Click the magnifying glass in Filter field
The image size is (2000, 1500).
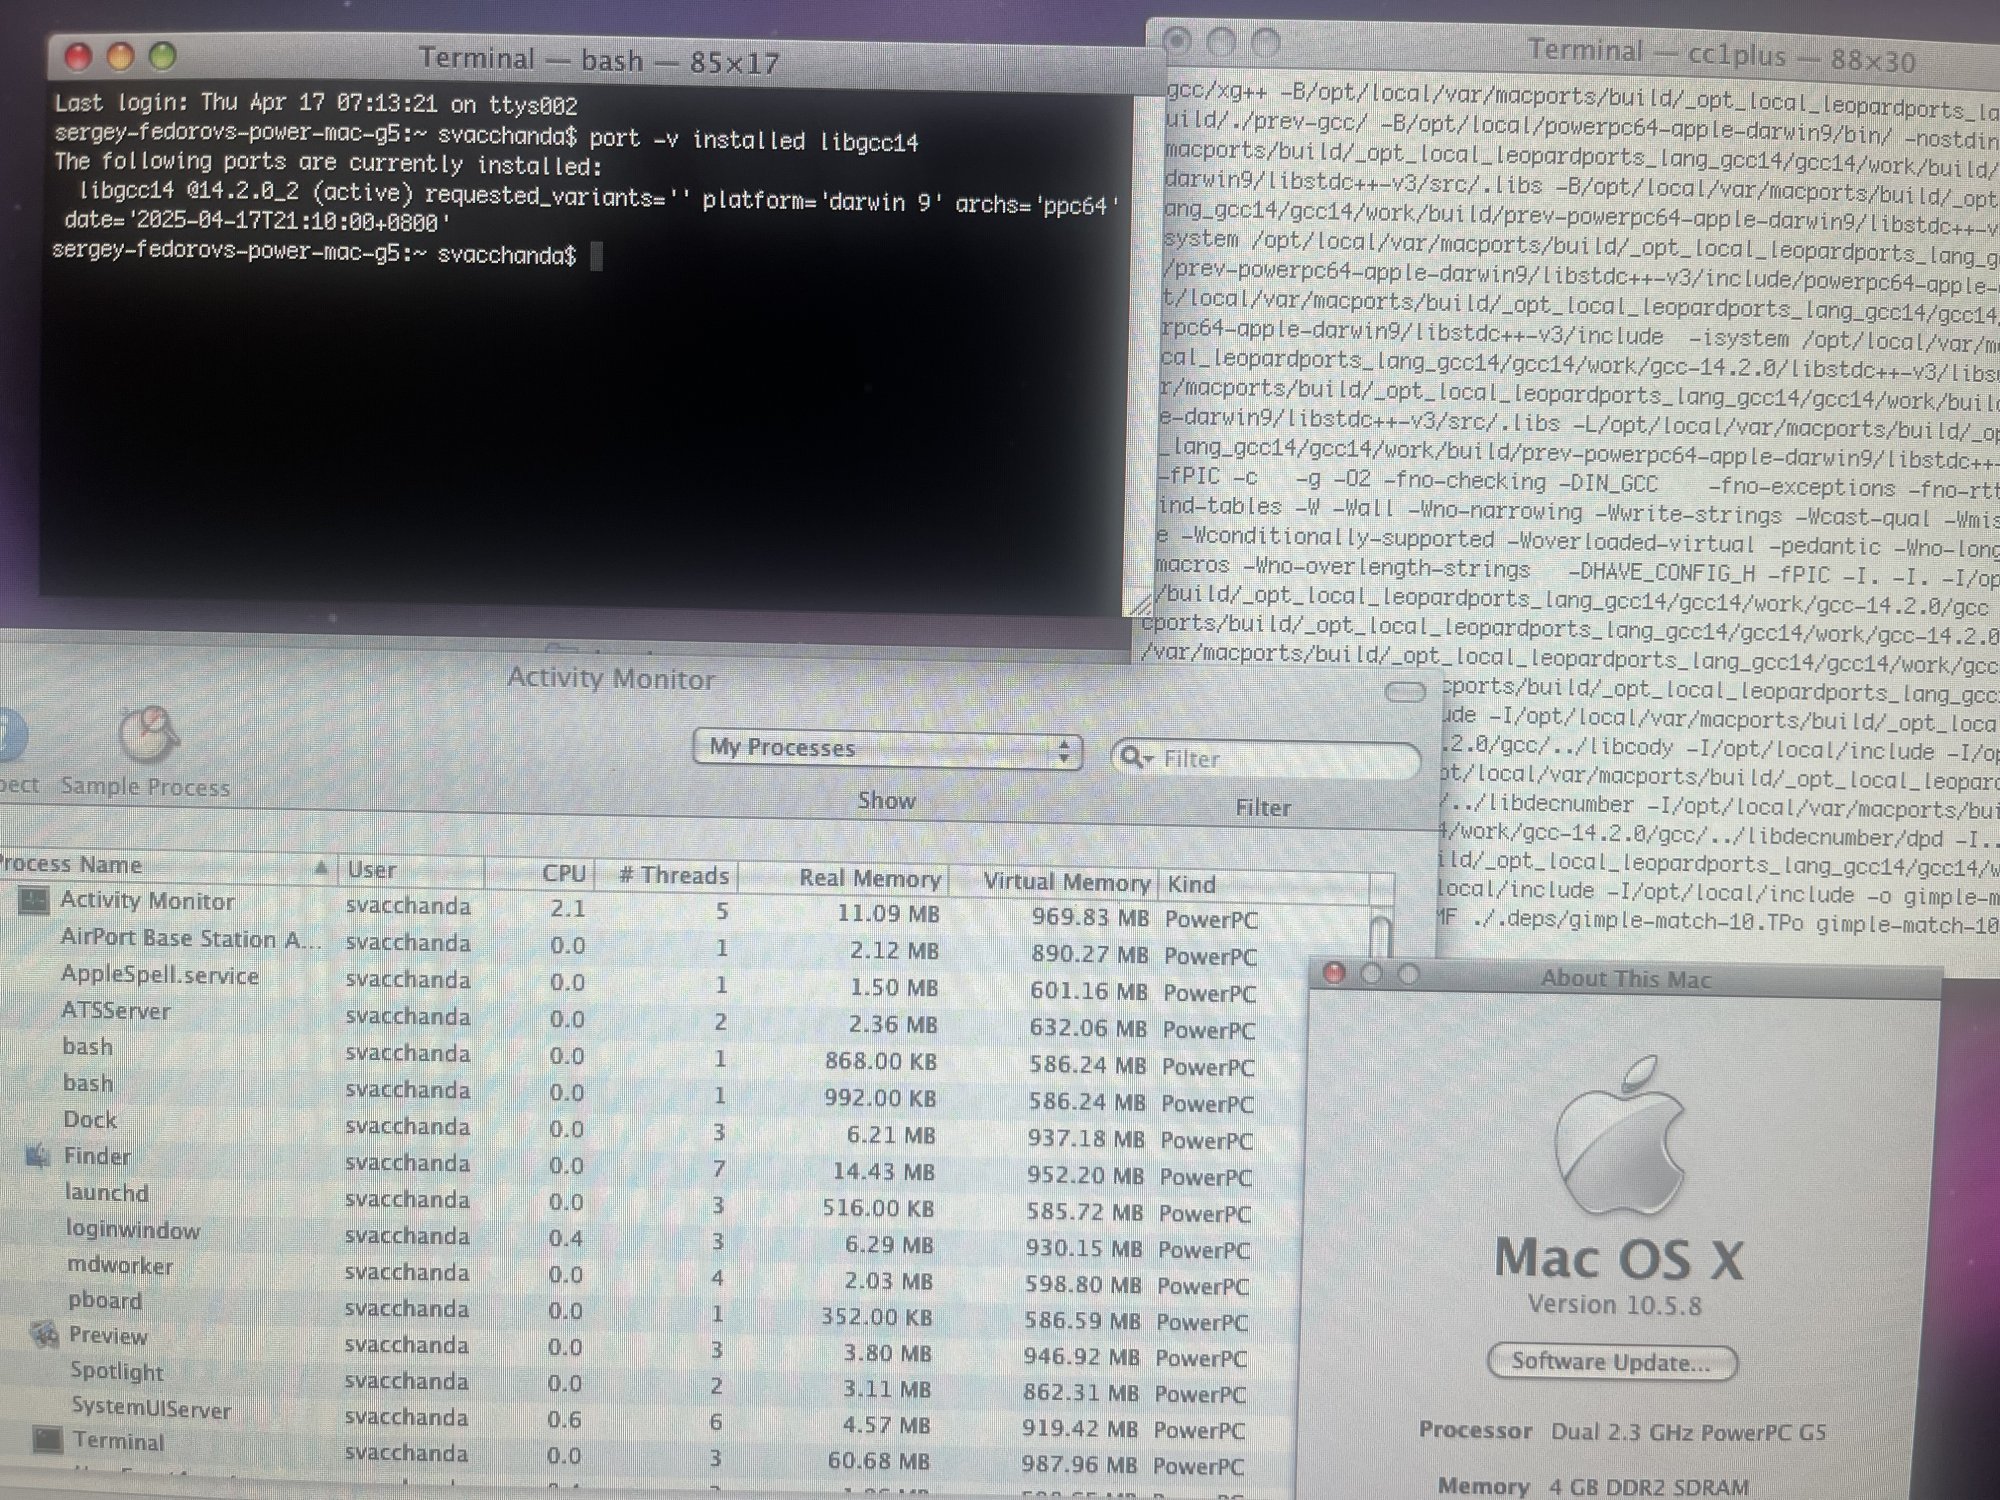1132,758
